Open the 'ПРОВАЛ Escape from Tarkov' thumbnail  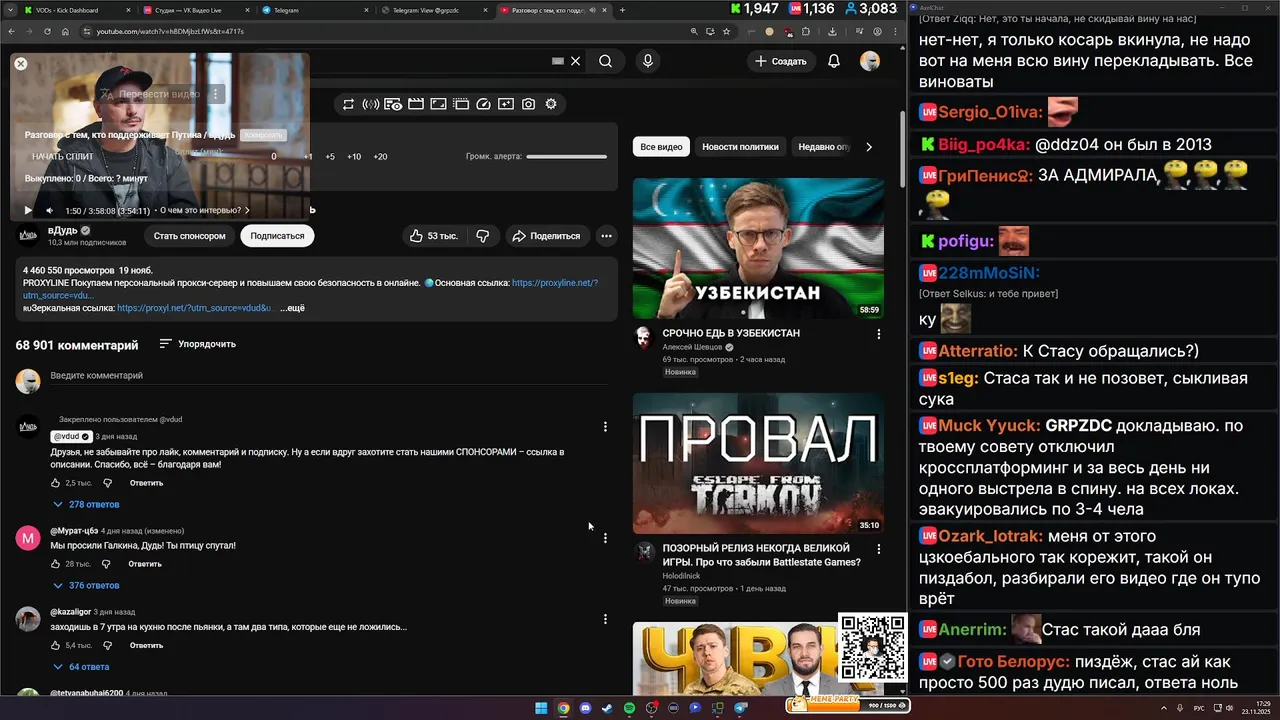(758, 463)
